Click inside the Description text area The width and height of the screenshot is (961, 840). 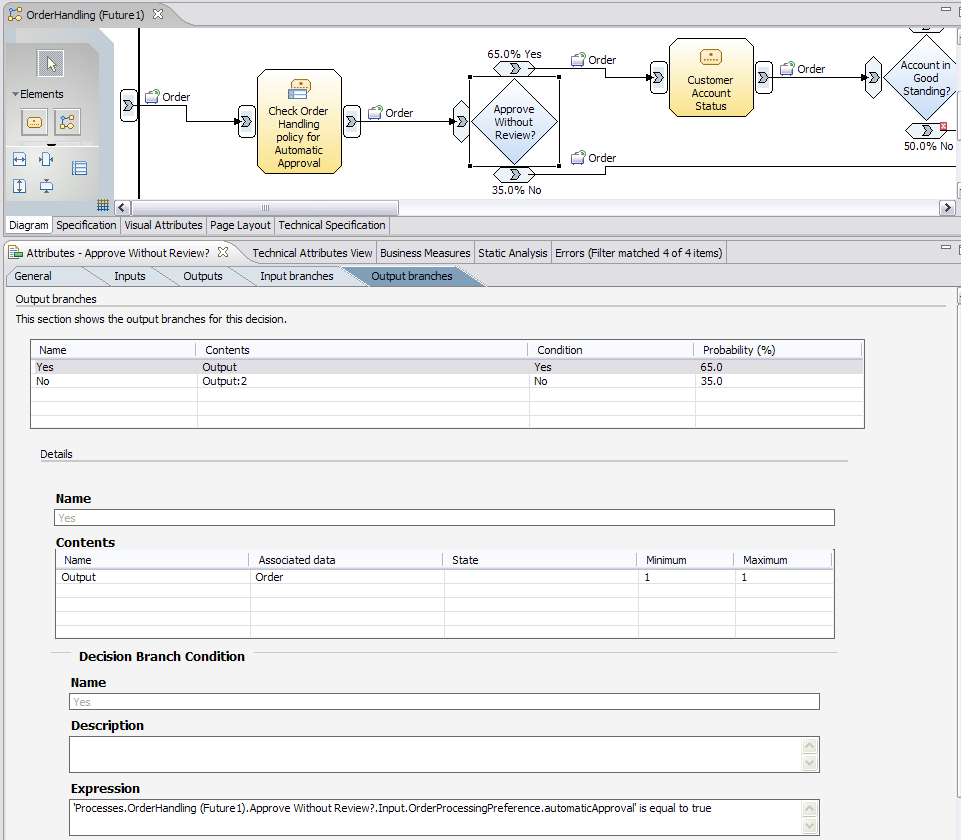click(x=435, y=754)
